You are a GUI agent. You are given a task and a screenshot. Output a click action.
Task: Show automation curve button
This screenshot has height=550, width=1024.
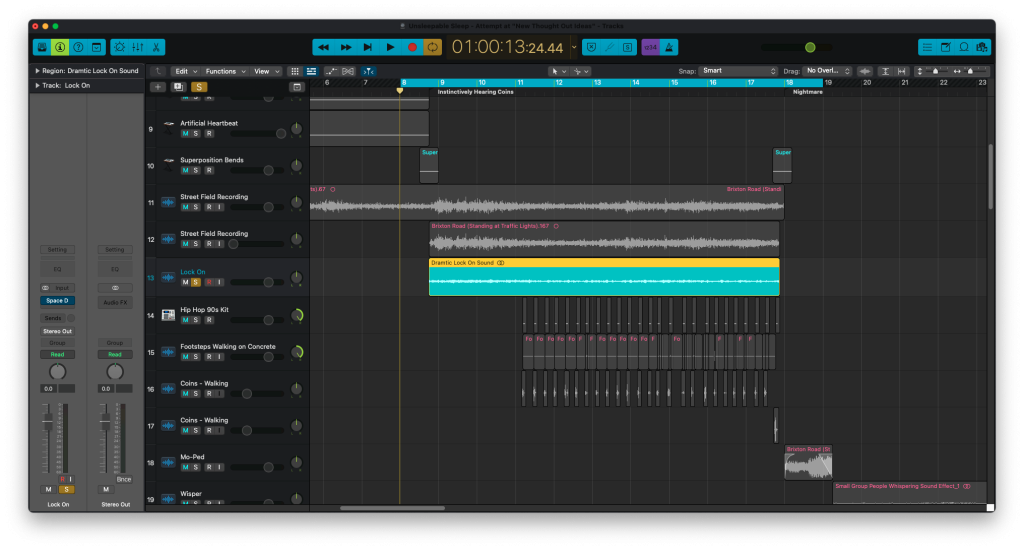tap(331, 71)
